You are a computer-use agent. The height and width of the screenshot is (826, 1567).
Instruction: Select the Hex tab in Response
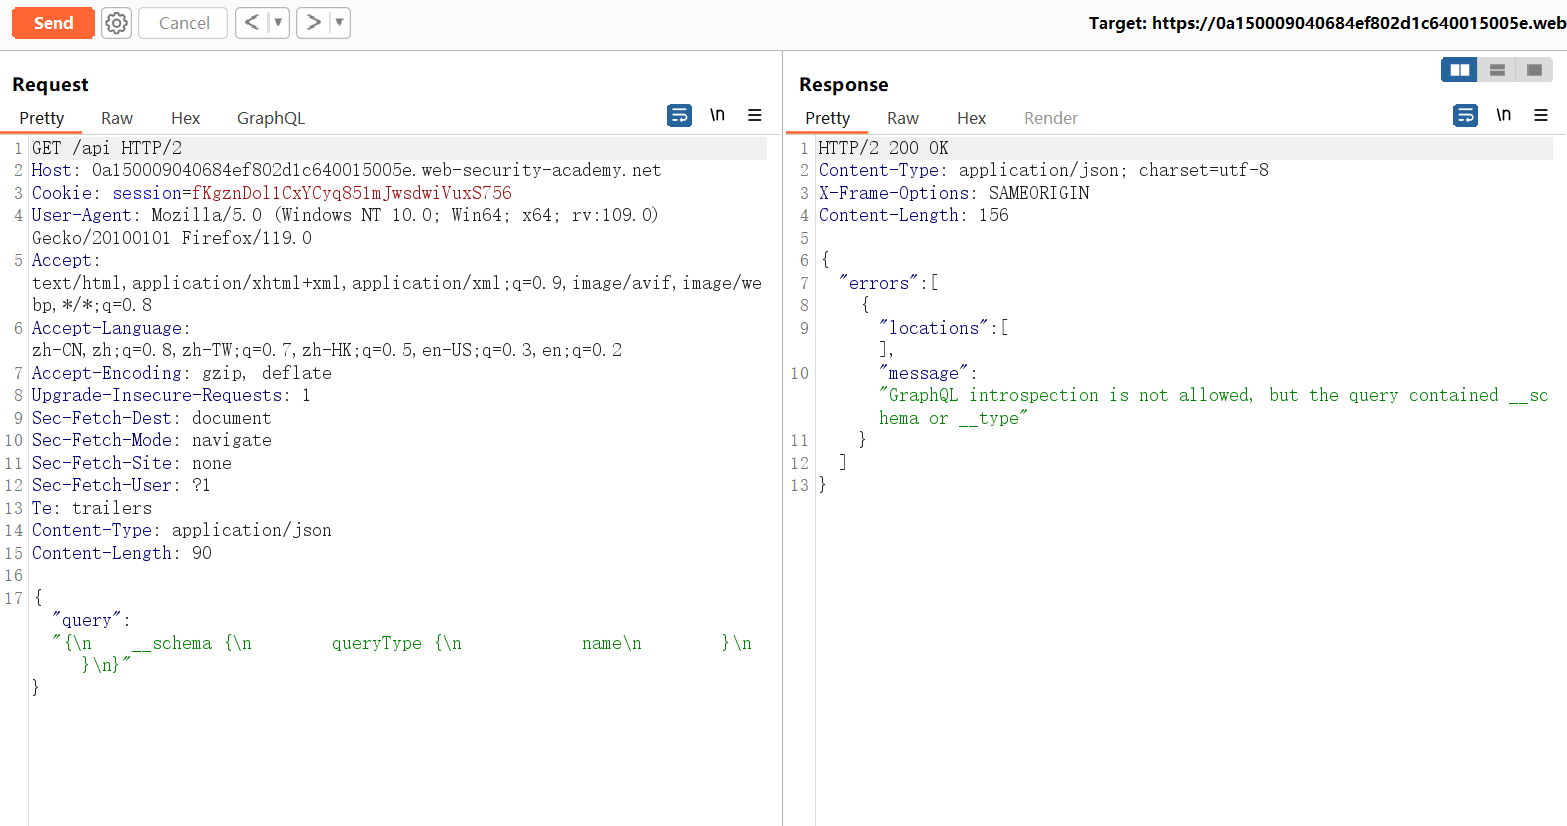[x=971, y=118]
